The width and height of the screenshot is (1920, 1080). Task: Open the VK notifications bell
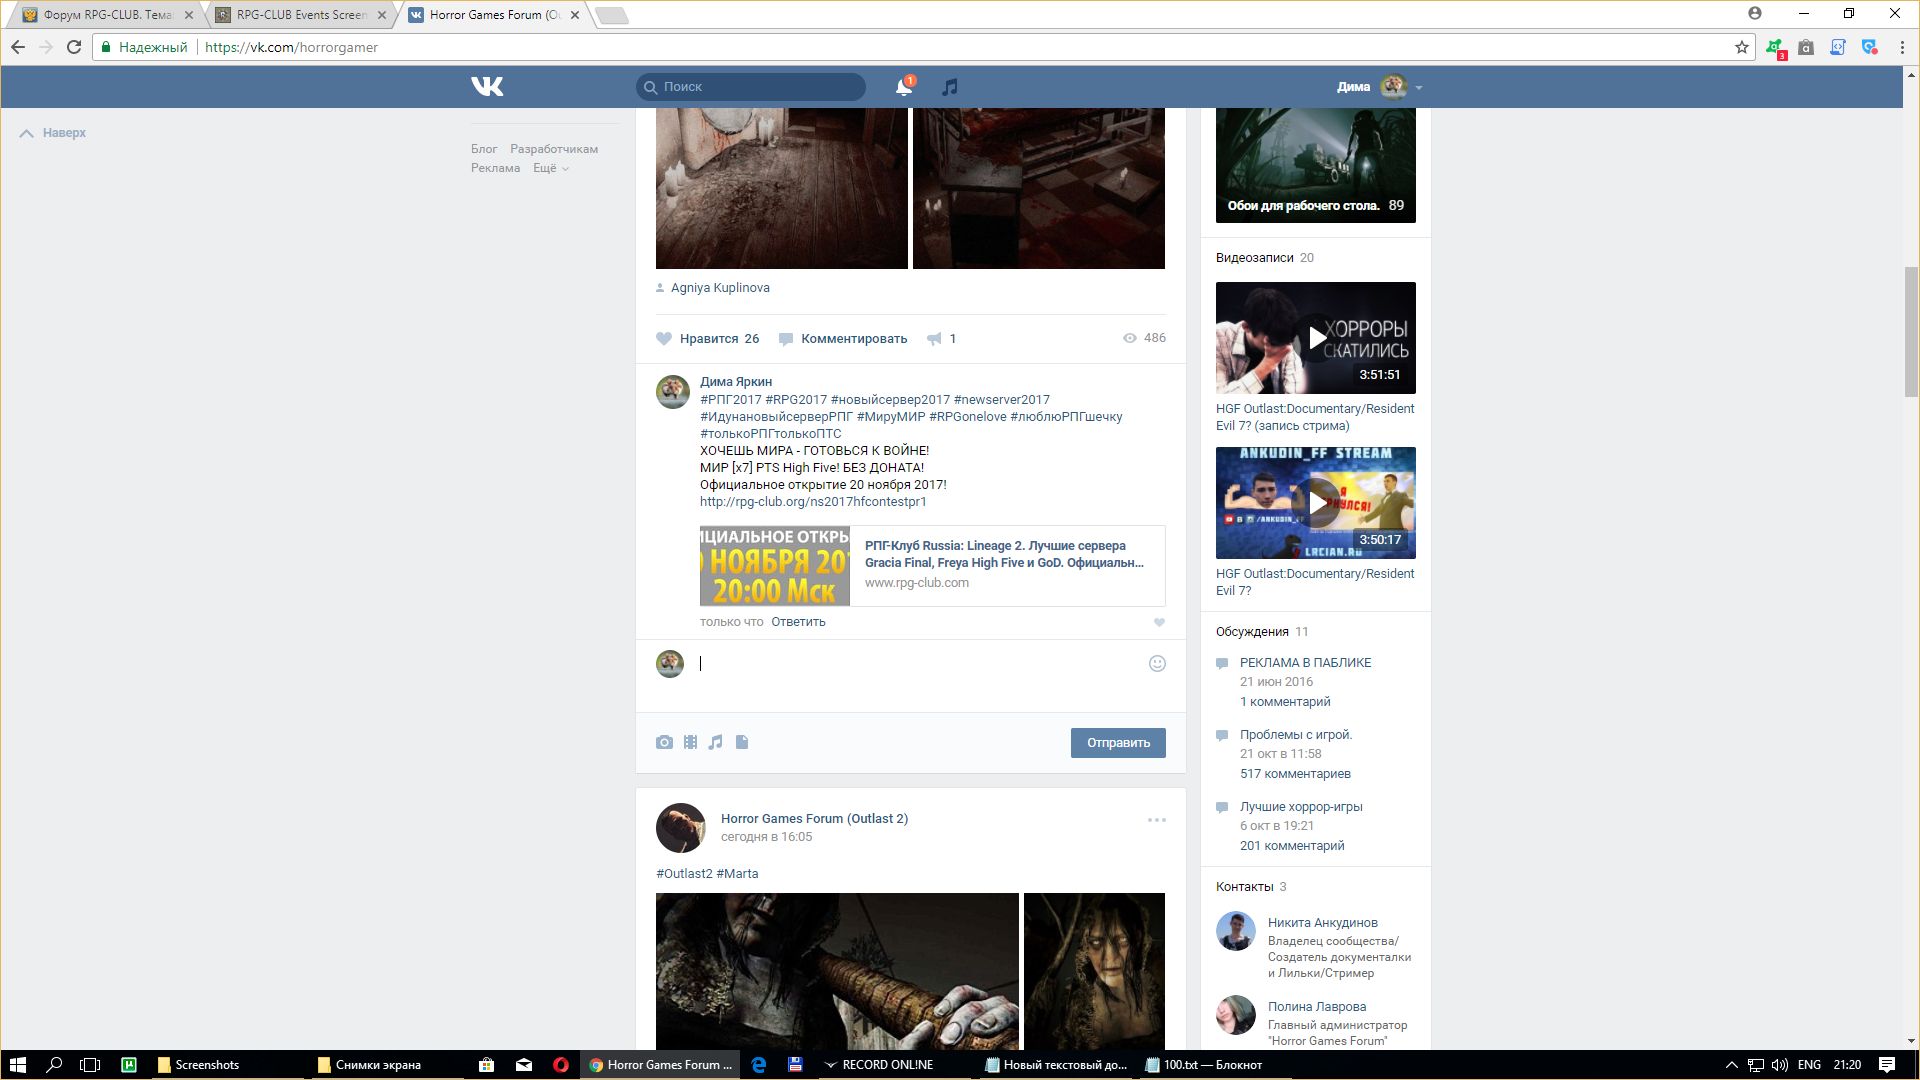tap(903, 87)
